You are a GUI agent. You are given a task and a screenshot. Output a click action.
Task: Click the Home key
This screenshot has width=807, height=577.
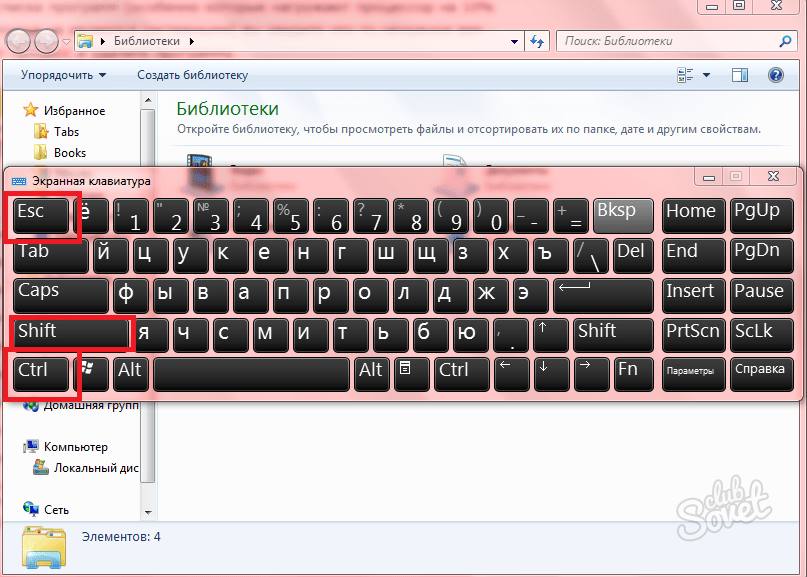click(693, 216)
